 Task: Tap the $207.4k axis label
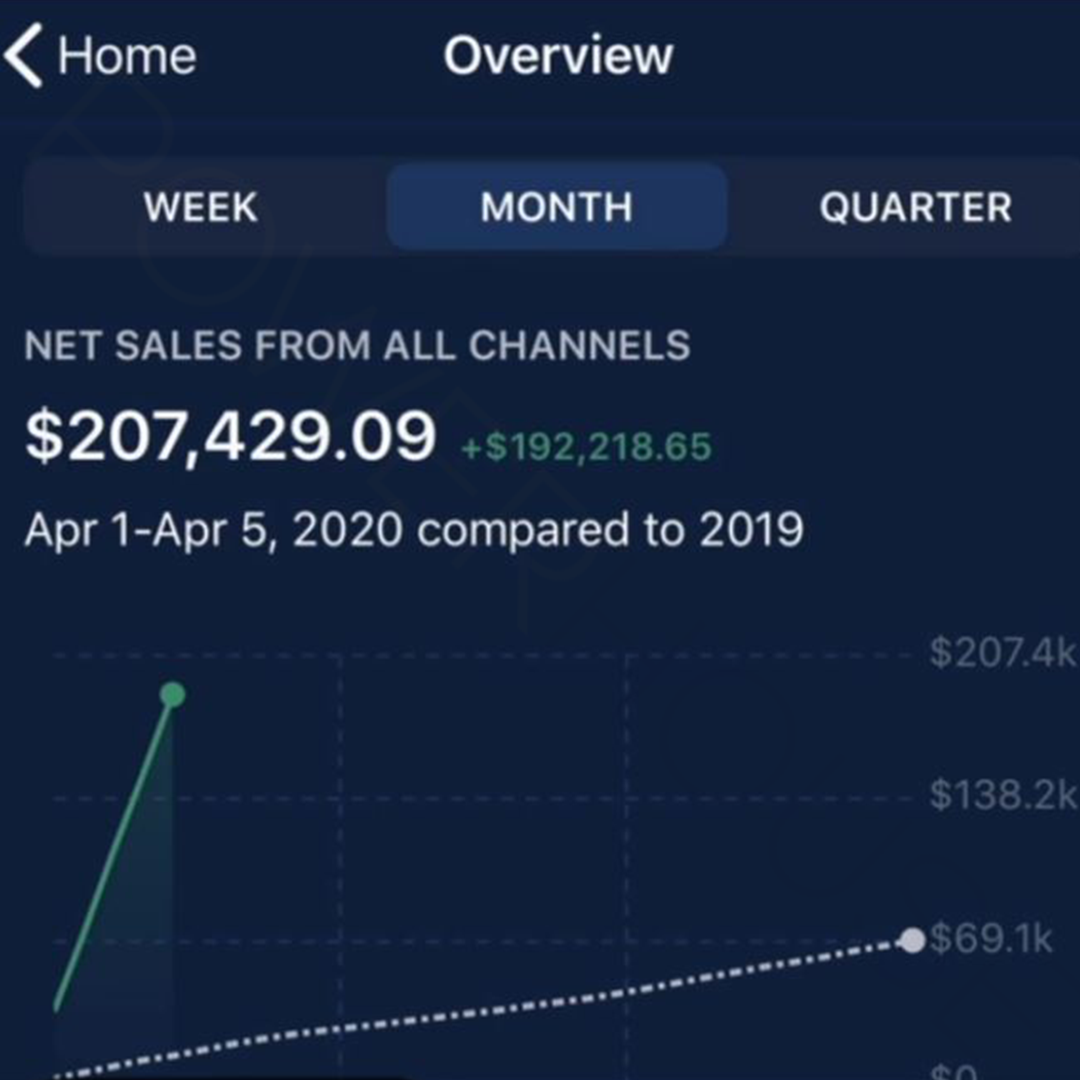[1003, 654]
